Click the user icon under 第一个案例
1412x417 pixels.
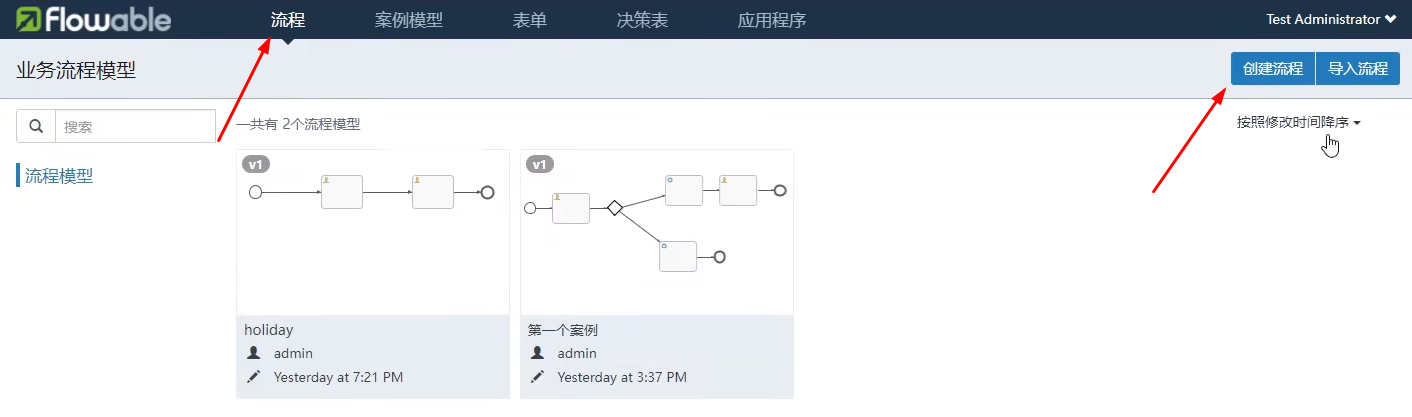pyautogui.click(x=538, y=353)
